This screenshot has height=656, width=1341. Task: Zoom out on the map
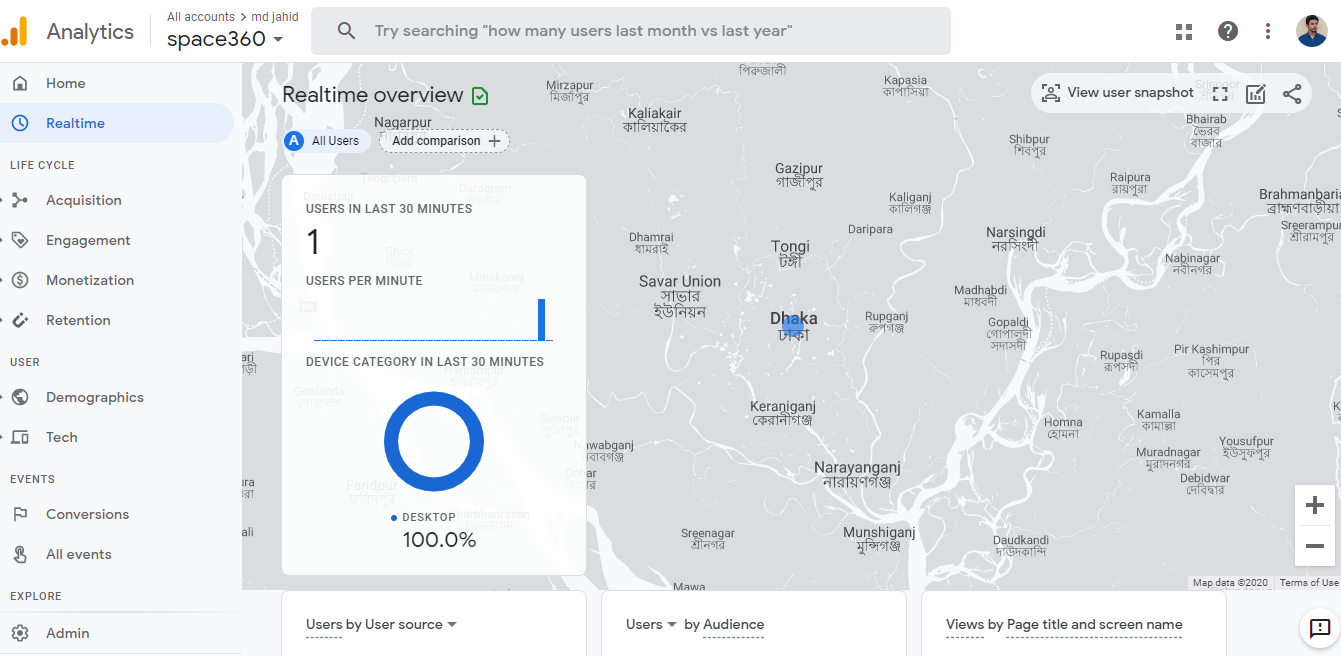coord(1315,546)
